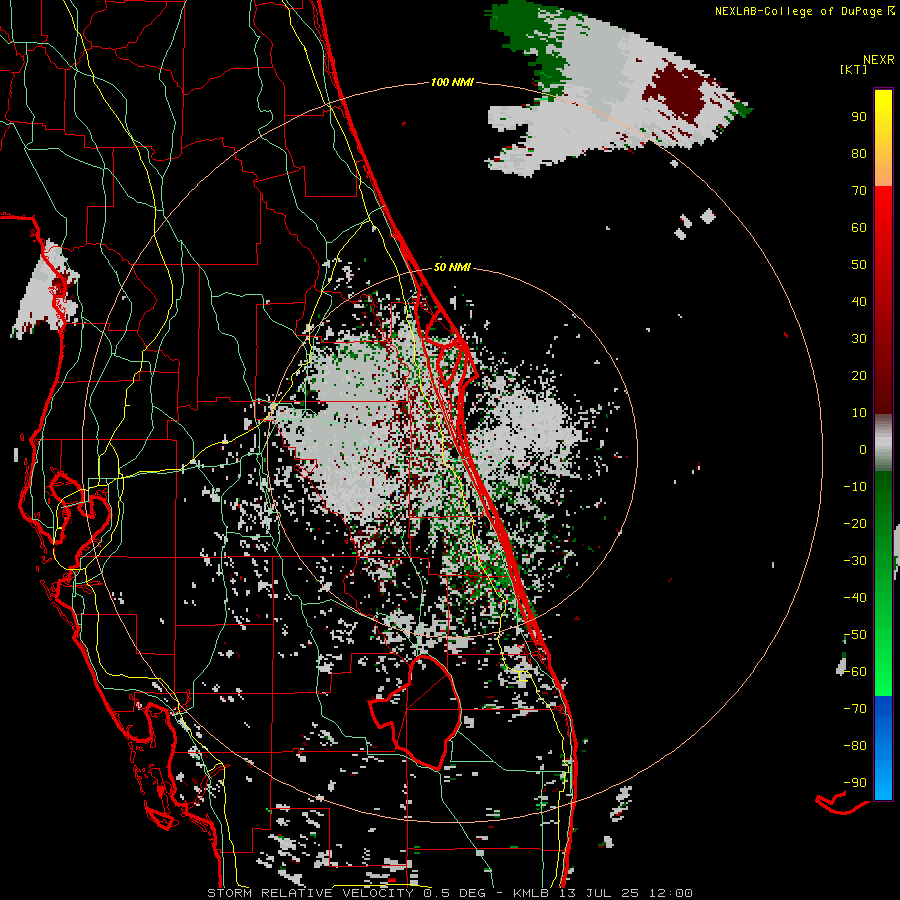Select the positive 60 knot scale label
Viewport: 900px width, 900px height.
[x=859, y=227]
